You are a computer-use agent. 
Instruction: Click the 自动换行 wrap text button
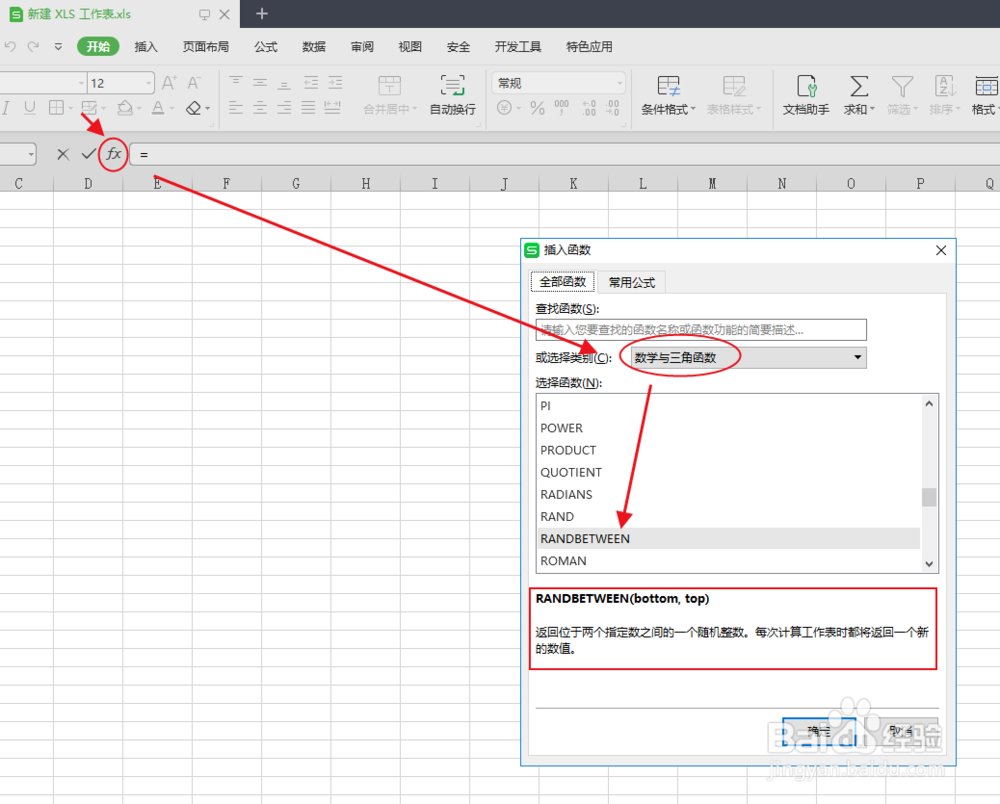pyautogui.click(x=452, y=95)
